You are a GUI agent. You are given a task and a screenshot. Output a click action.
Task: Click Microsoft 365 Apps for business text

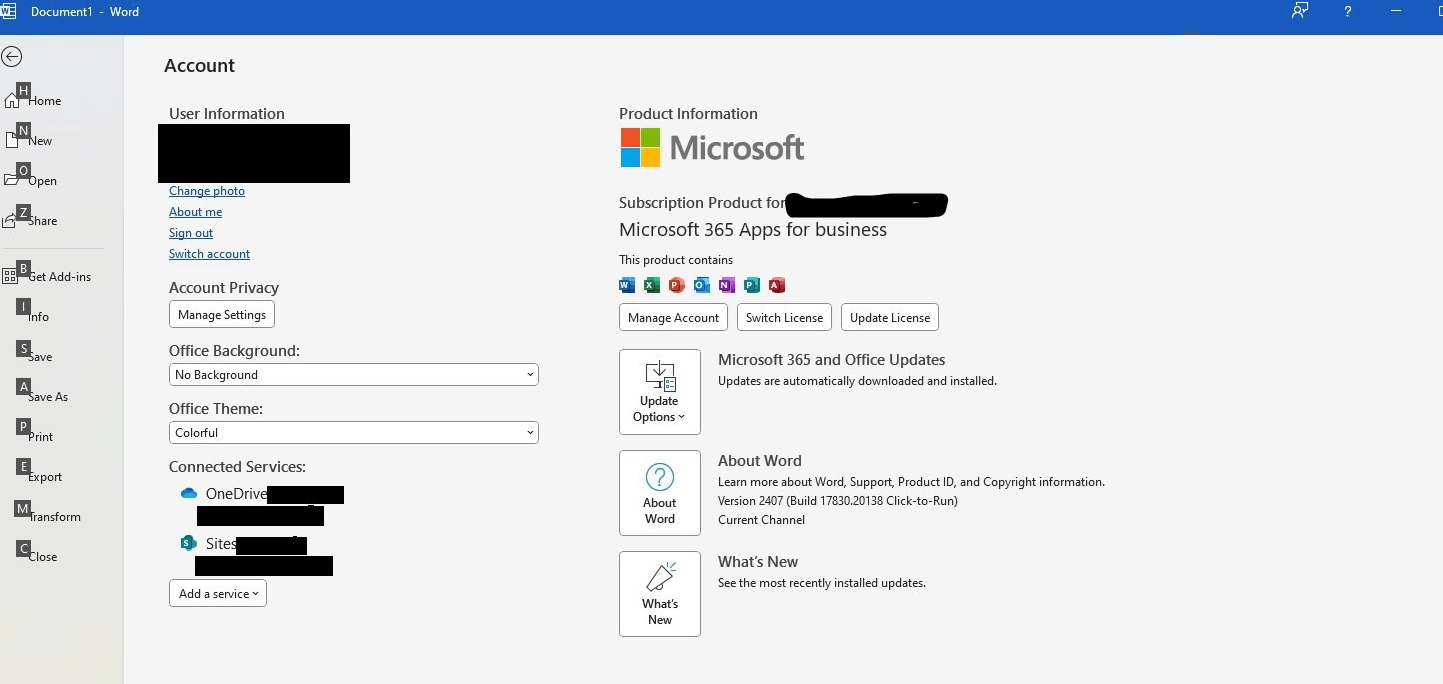point(753,230)
